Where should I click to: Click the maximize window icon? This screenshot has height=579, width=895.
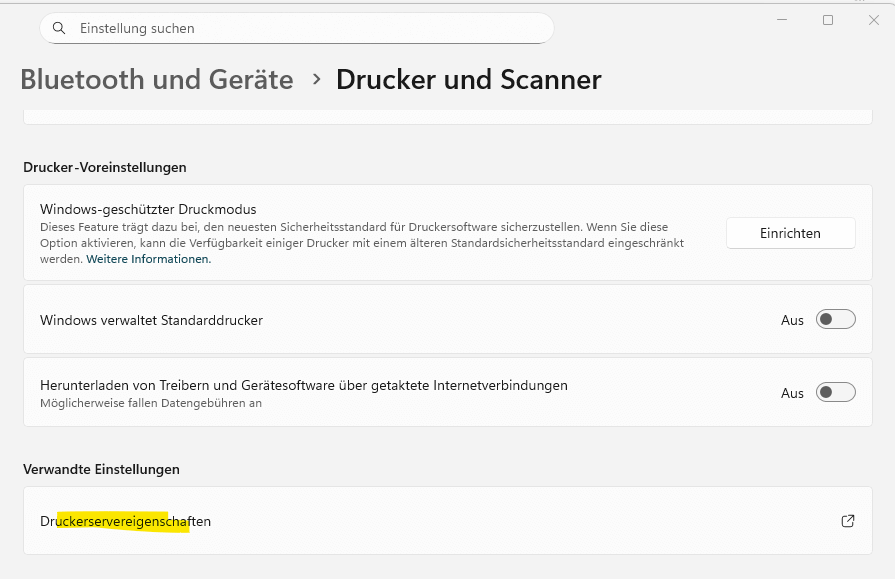click(827, 19)
